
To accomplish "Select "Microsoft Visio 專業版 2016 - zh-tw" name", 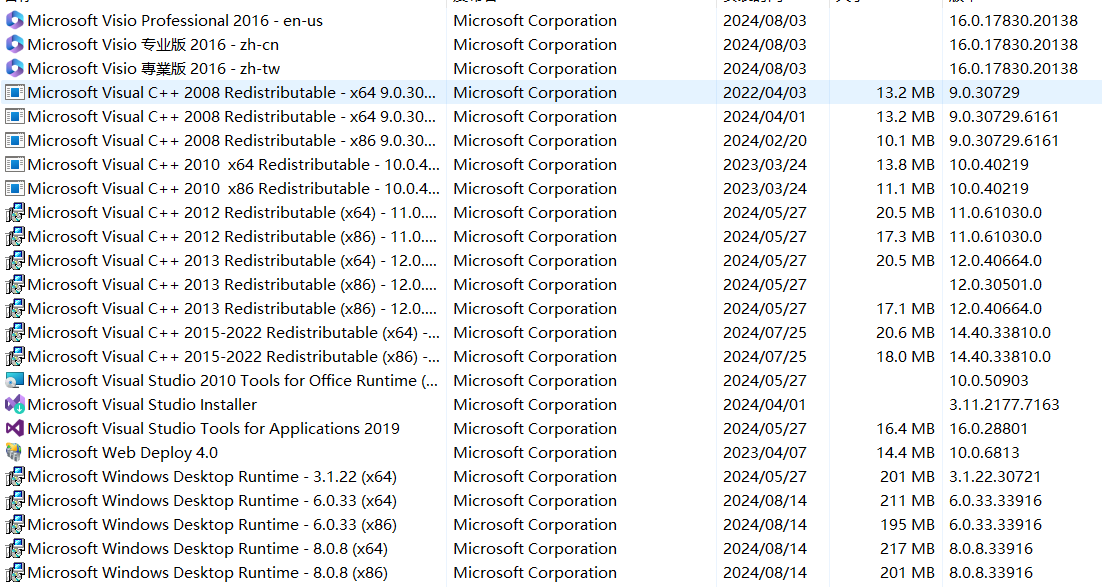I will [154, 68].
